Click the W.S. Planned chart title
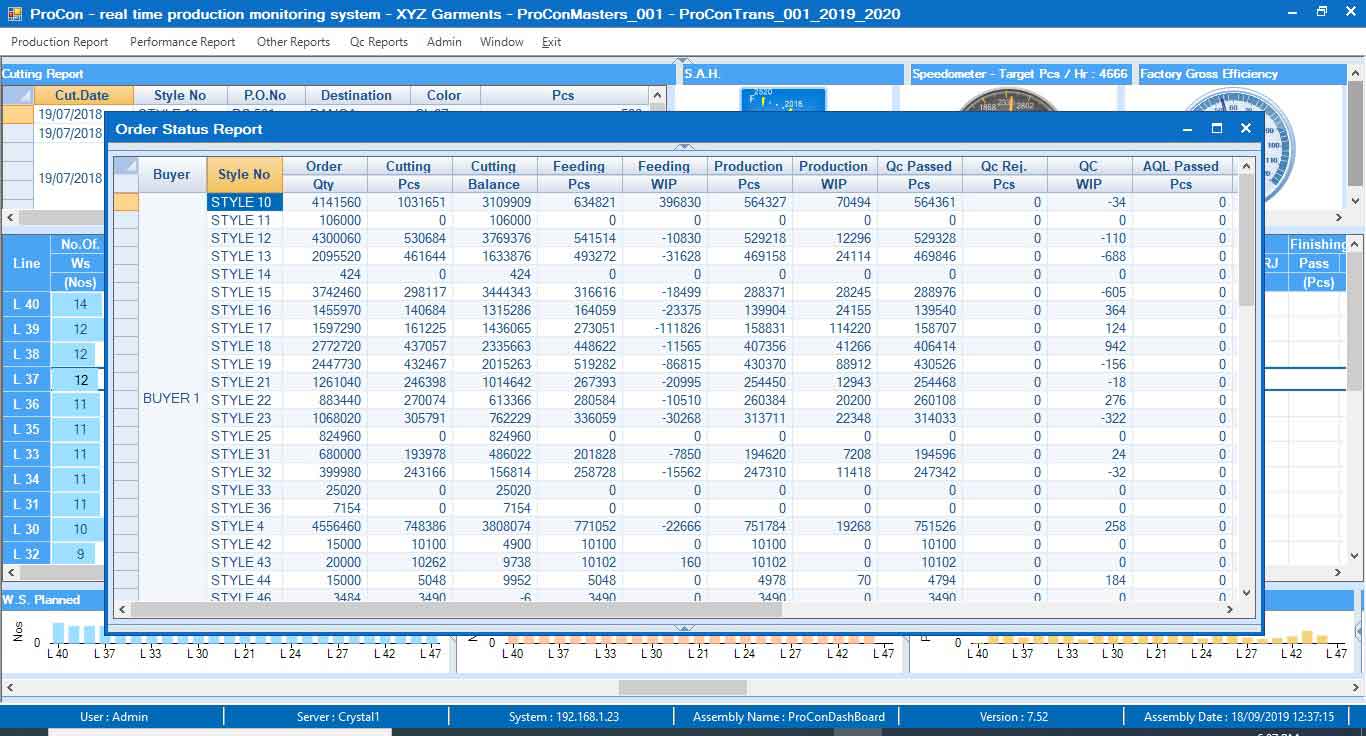Viewport: 1366px width, 736px height. coord(41,600)
